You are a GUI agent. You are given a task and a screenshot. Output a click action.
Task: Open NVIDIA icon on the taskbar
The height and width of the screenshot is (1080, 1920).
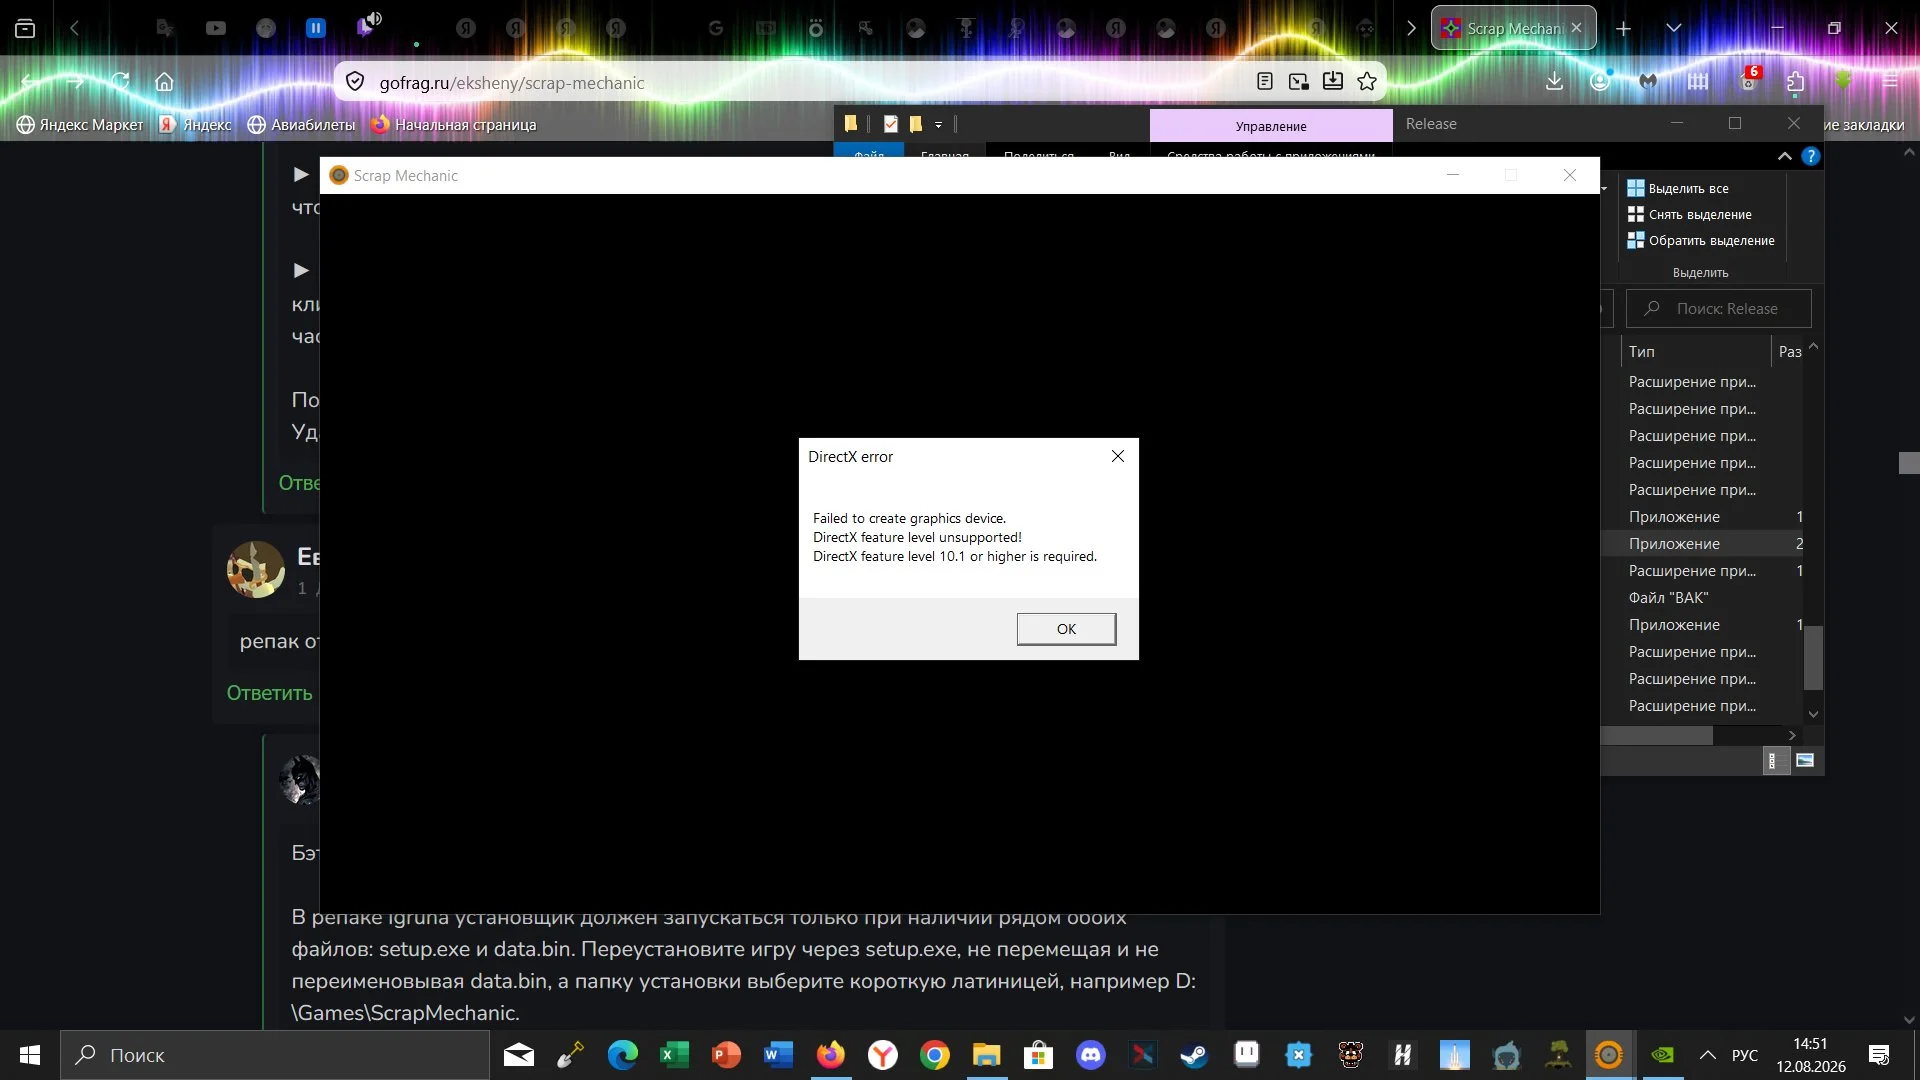[1662, 1055]
